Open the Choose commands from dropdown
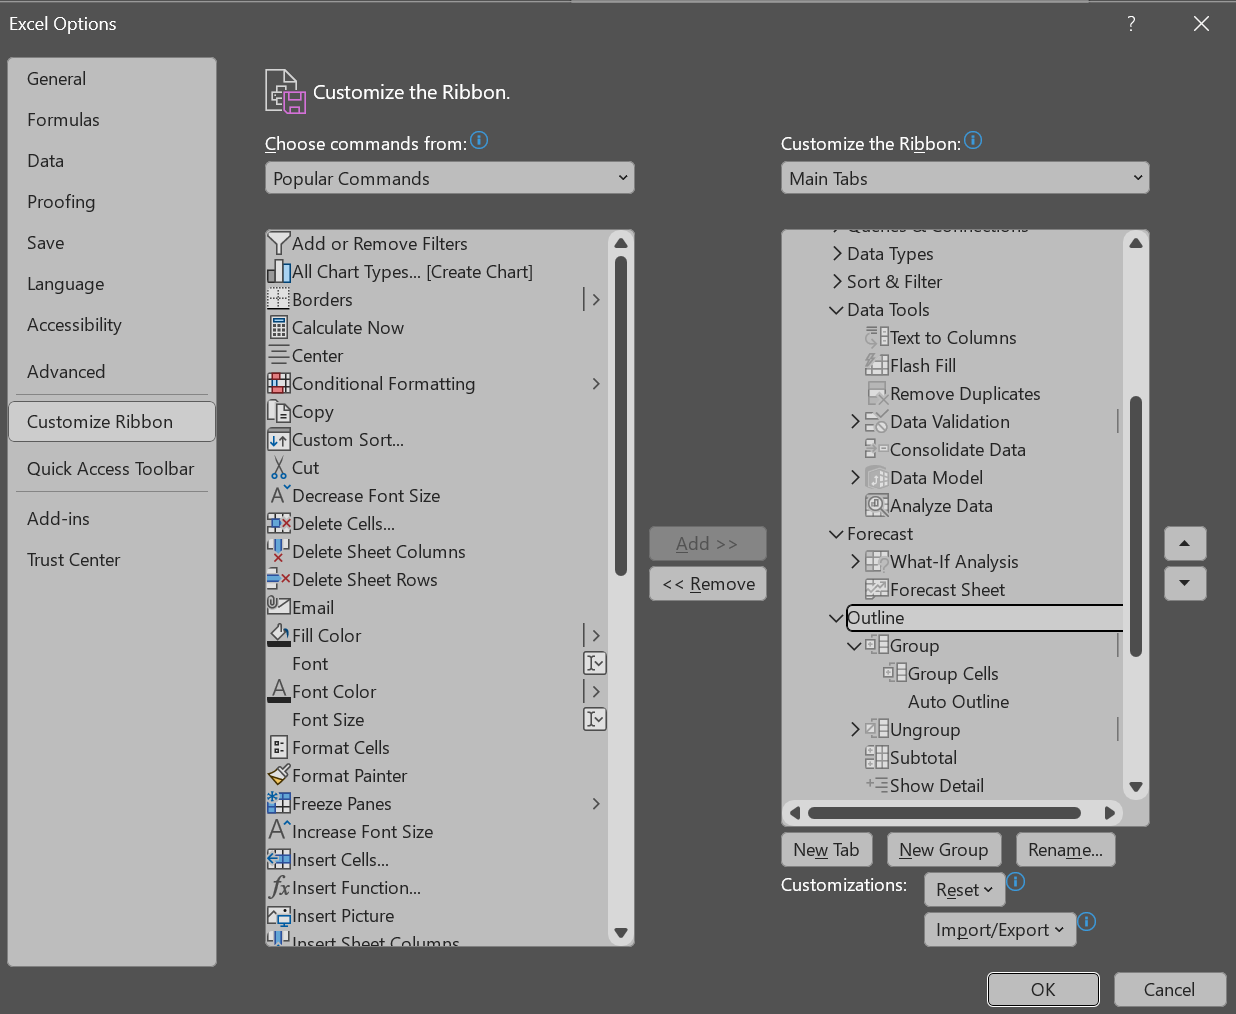This screenshot has width=1236, height=1014. pos(449,177)
